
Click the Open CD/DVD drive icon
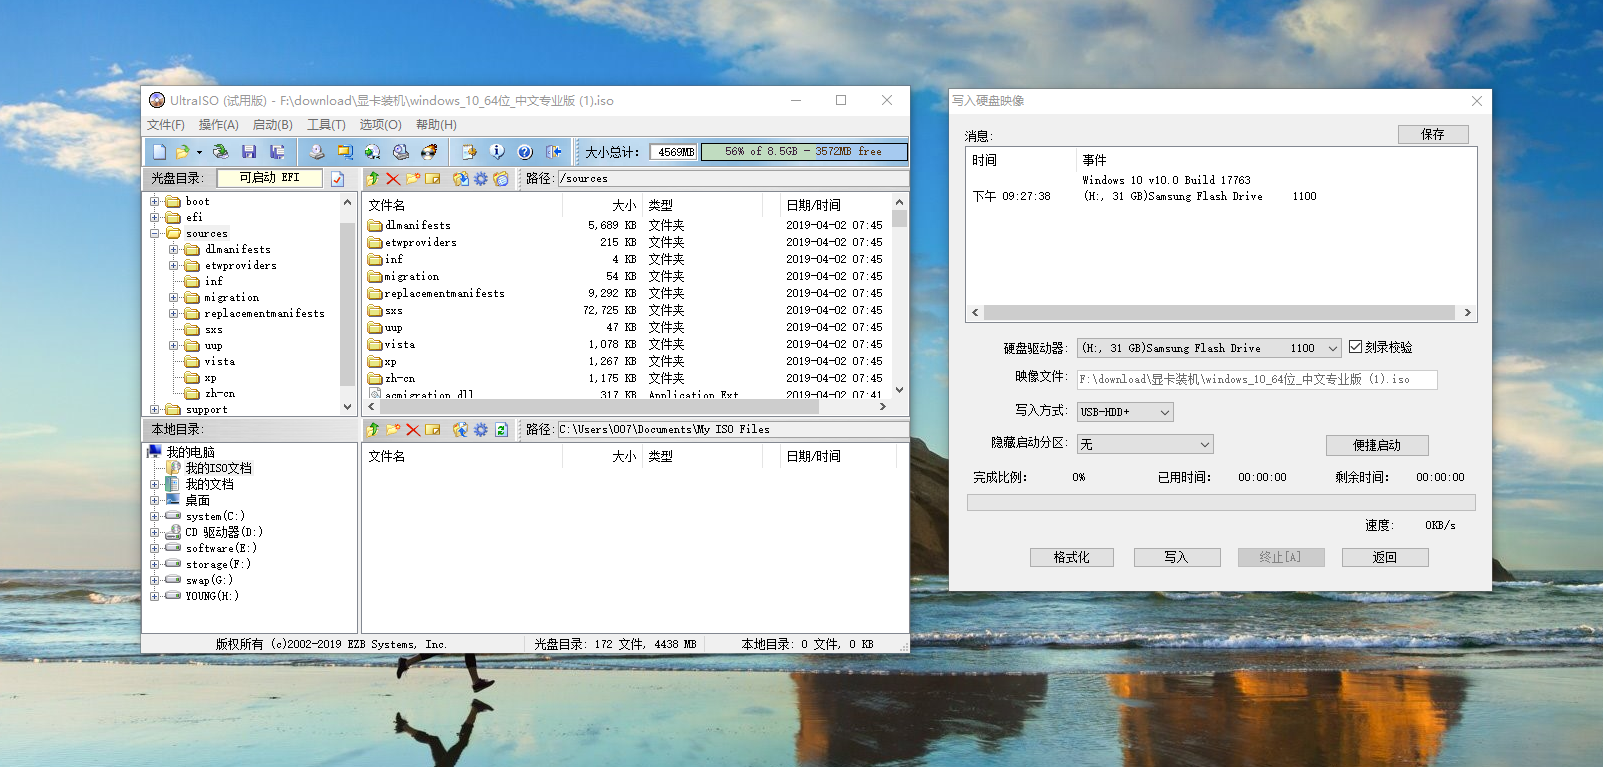(x=221, y=152)
